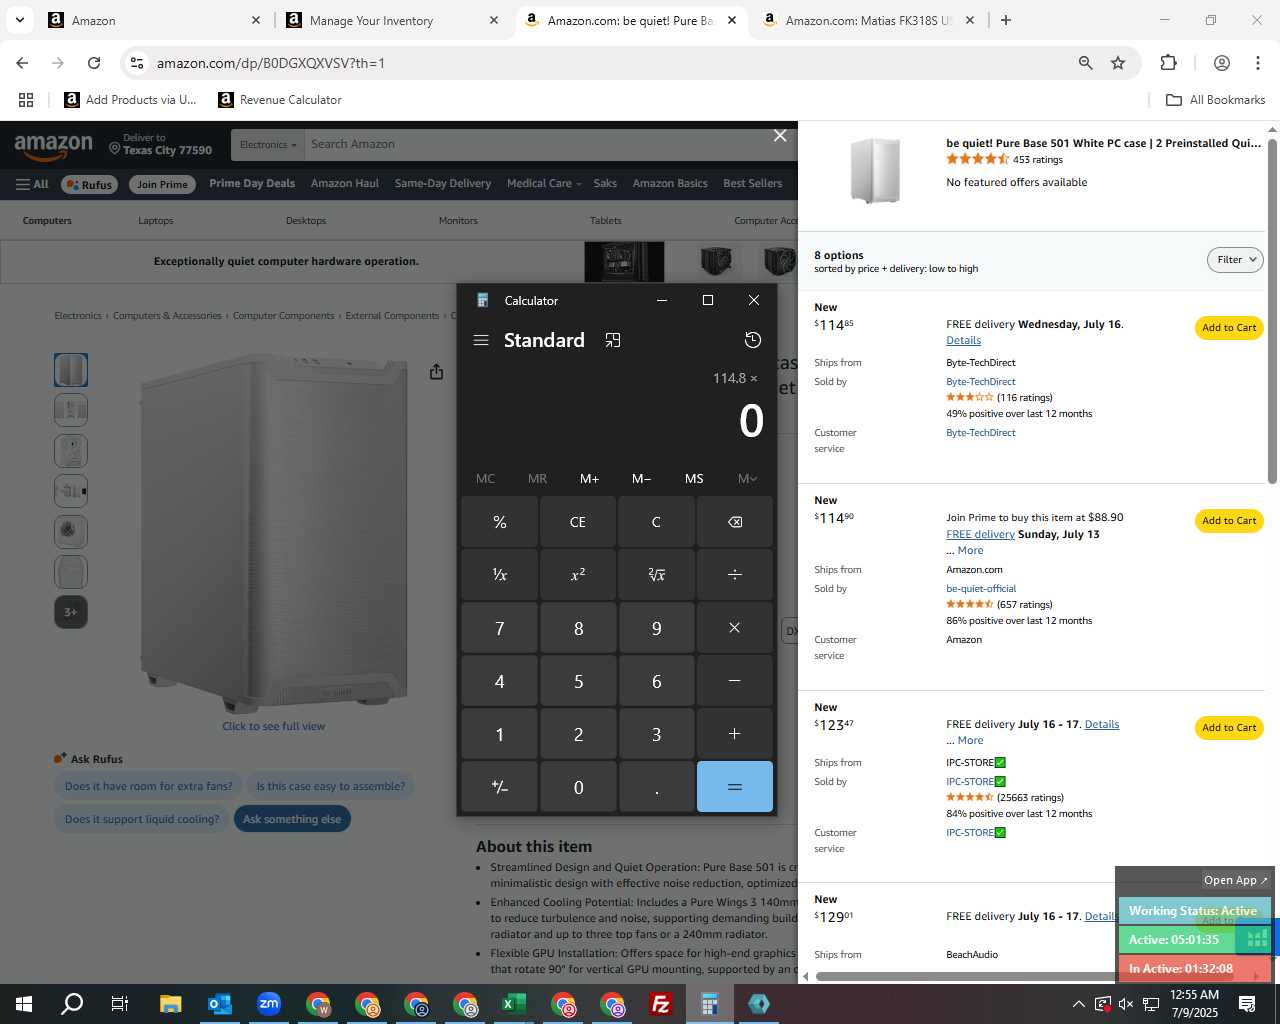Click Chrome back arrow

[x=22, y=63]
